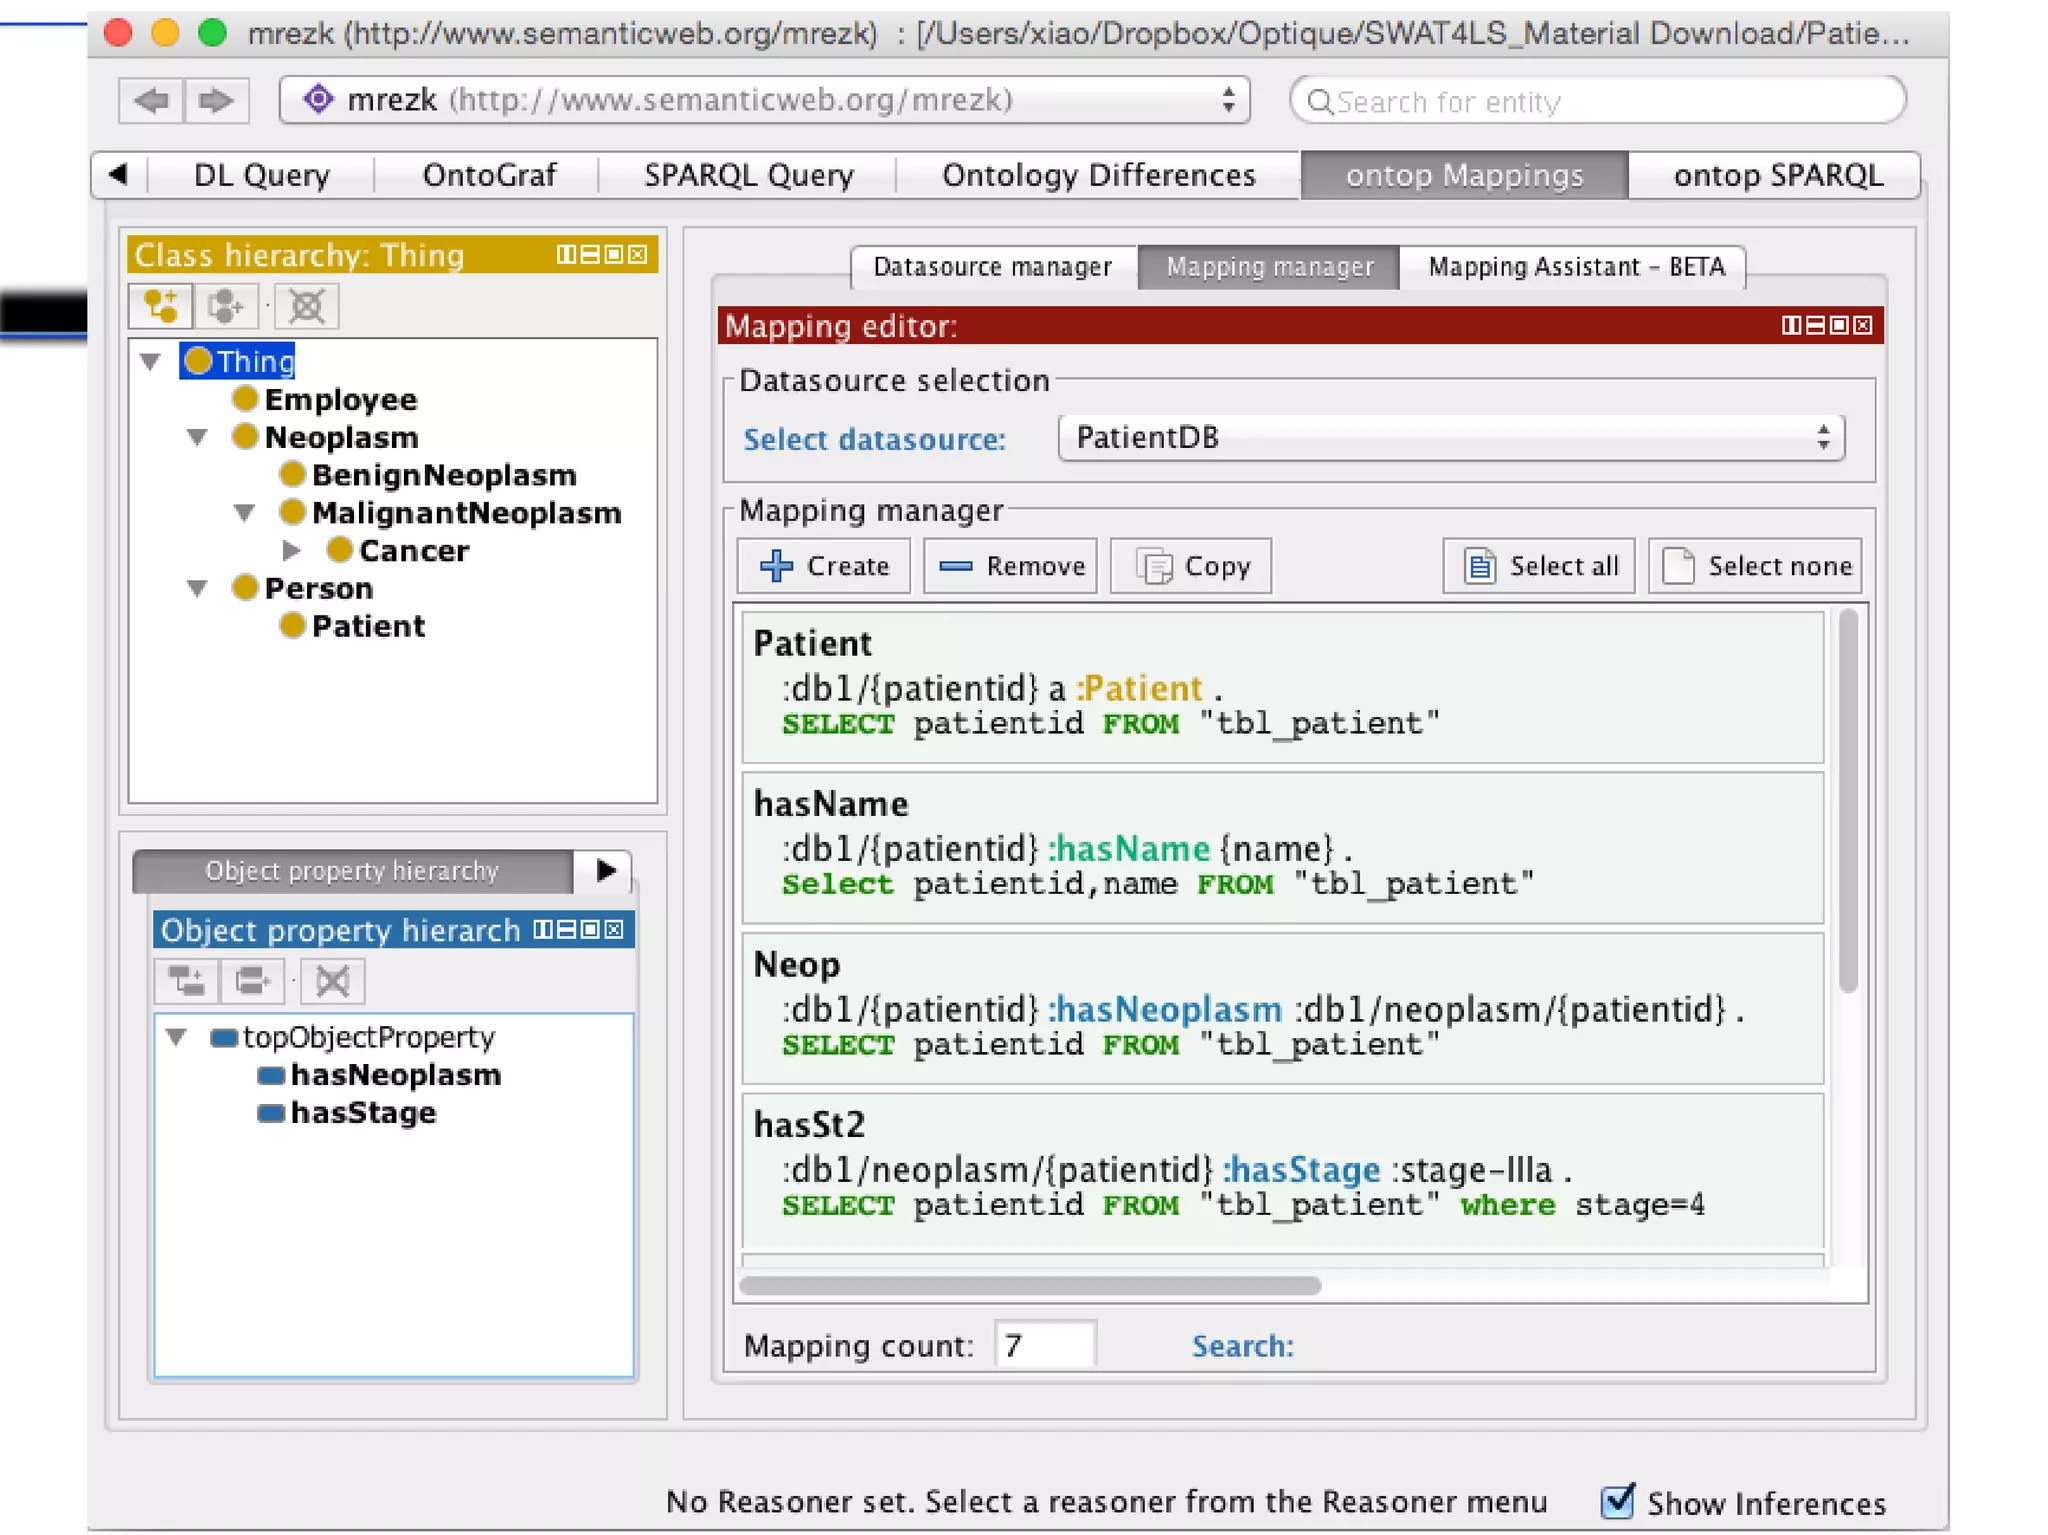This screenshot has height=1535, width=2048.
Task: Click add sibling property icon
Action: point(252,981)
